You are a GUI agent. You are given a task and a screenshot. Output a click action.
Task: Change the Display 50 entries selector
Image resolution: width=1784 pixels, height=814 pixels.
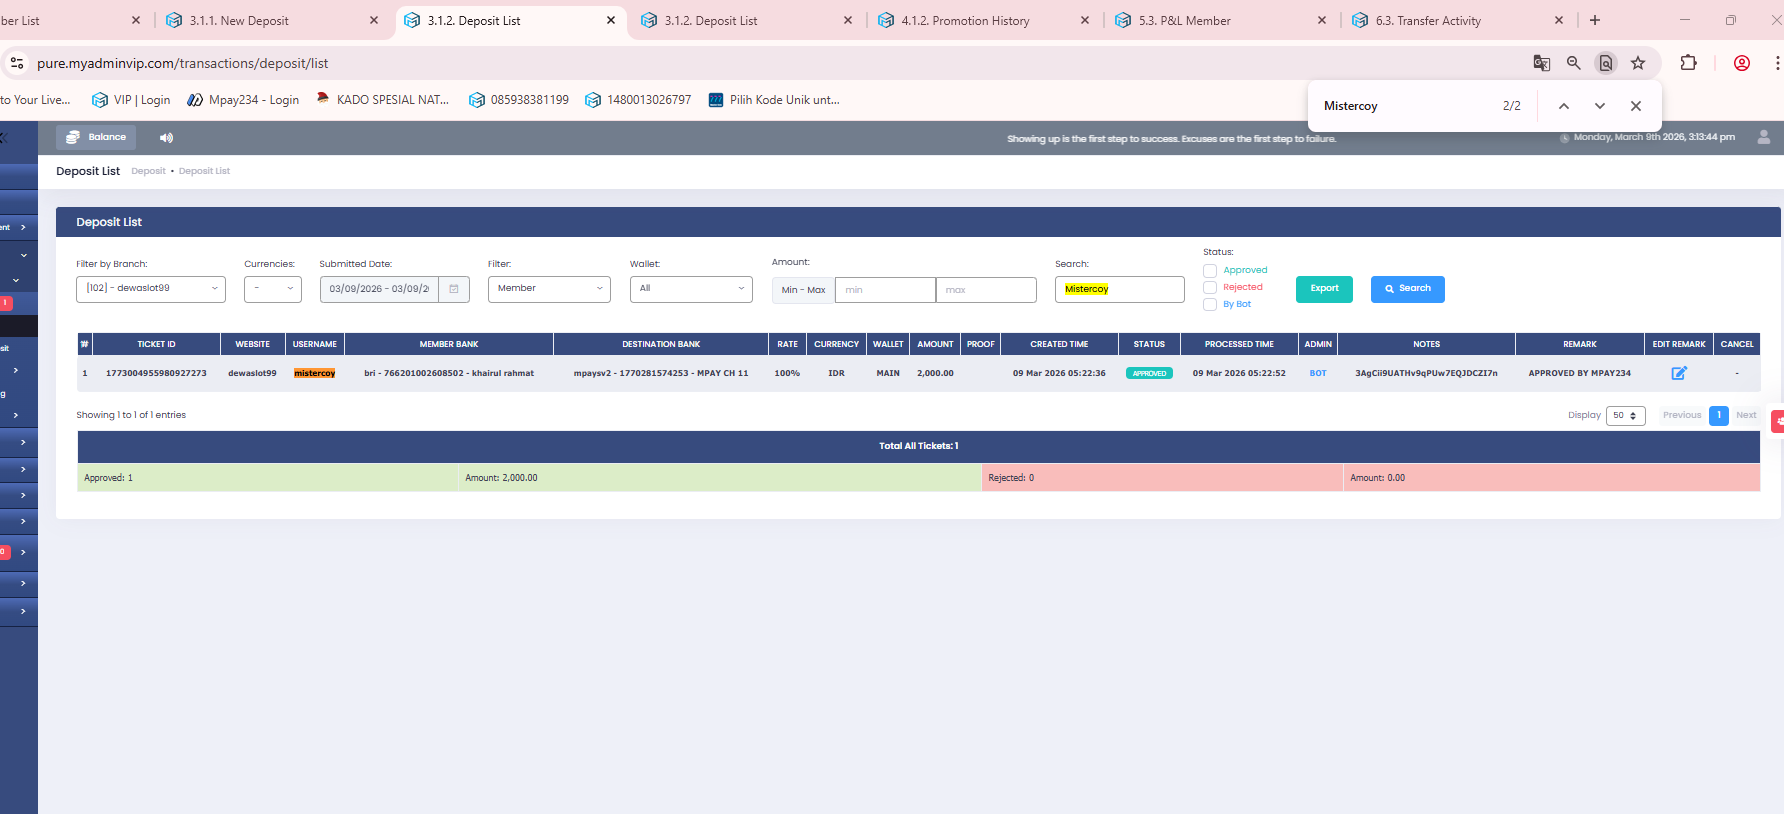(1626, 416)
